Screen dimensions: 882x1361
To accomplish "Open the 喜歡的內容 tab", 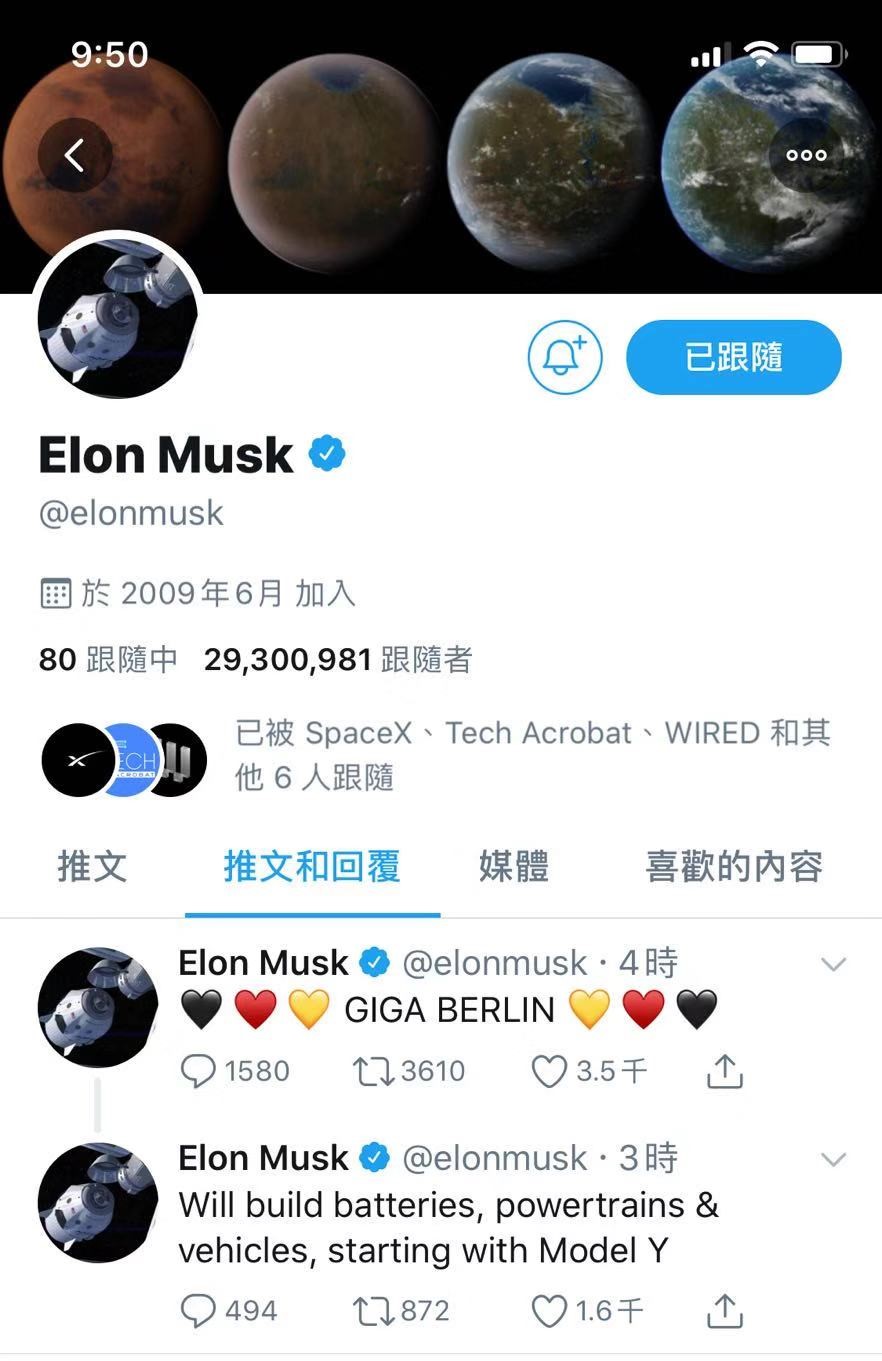I will (x=734, y=866).
